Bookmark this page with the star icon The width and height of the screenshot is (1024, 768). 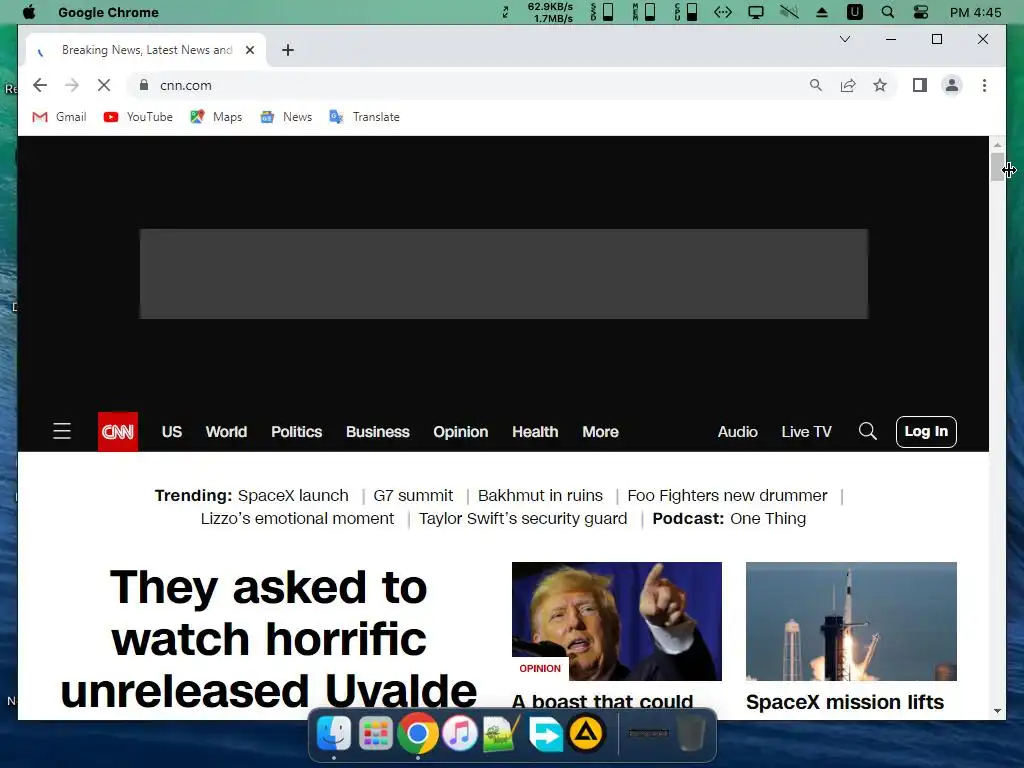(880, 85)
